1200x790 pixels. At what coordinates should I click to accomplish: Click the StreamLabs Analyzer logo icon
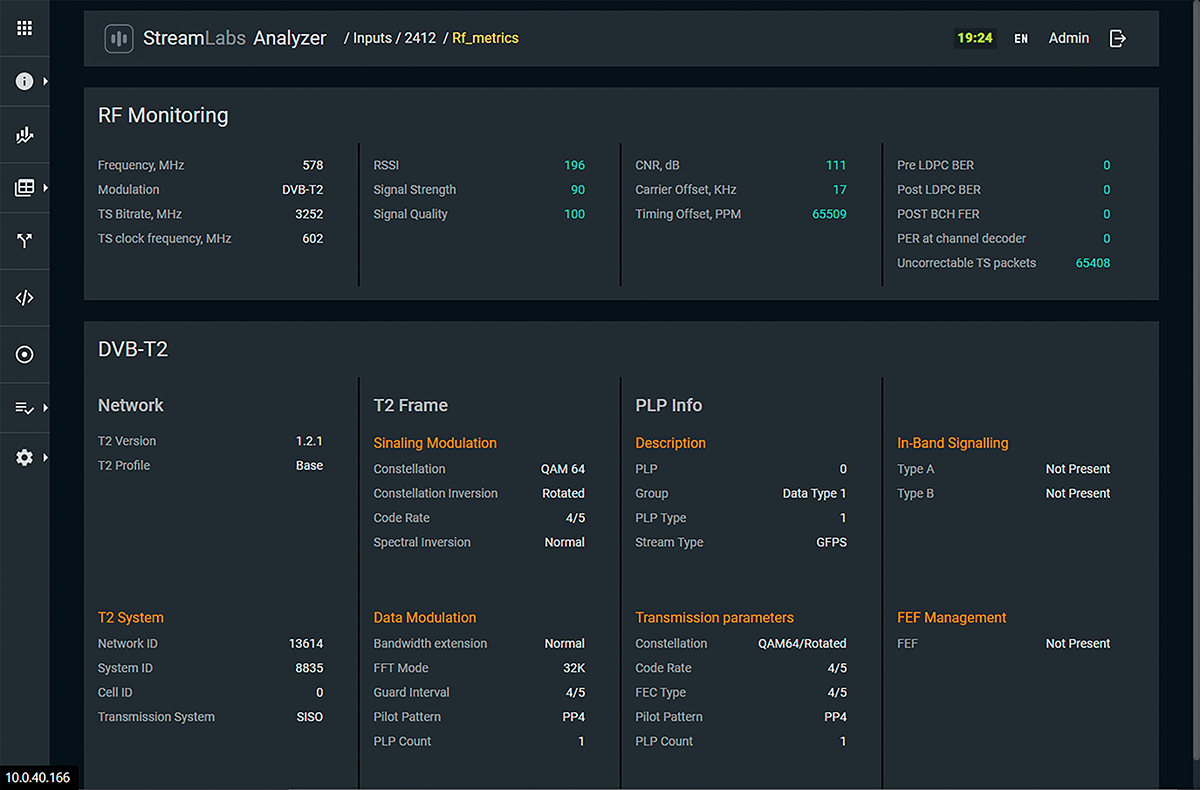pyautogui.click(x=119, y=38)
